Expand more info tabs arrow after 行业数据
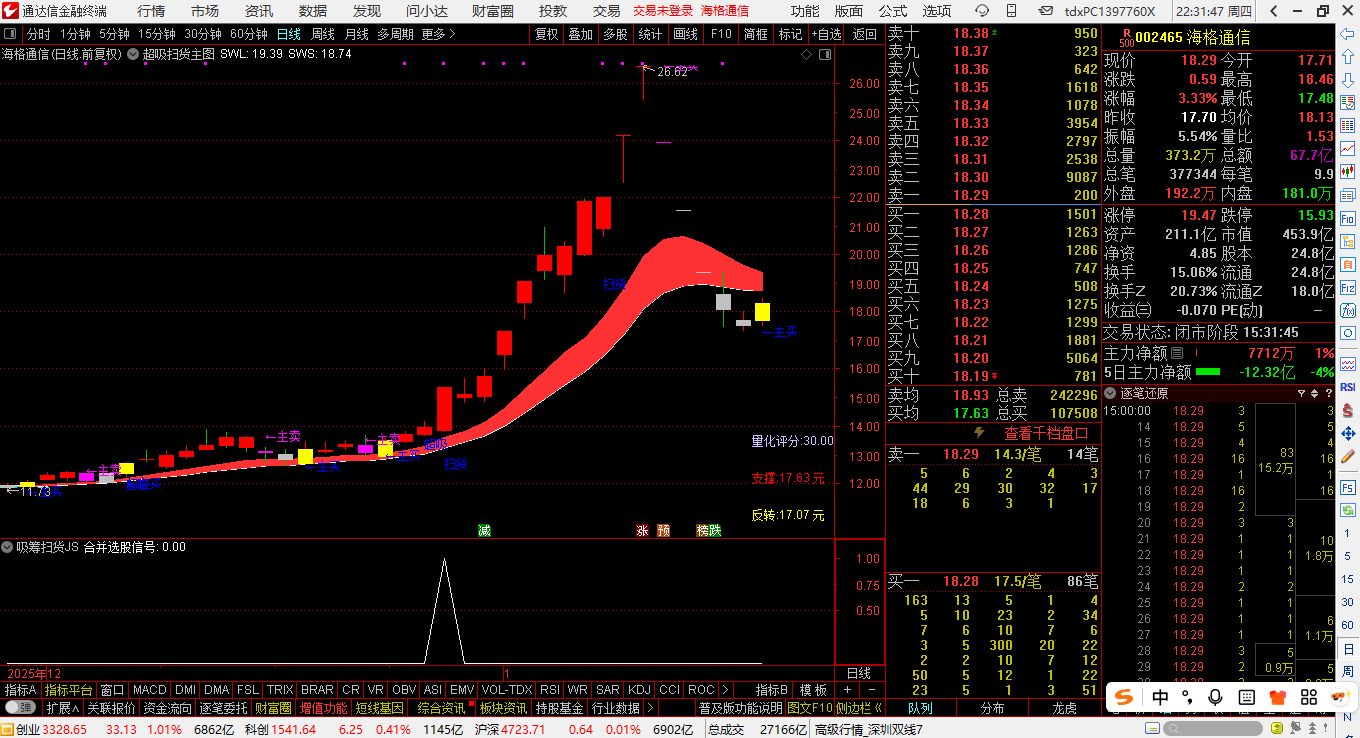The height and width of the screenshot is (738, 1360). 650,707
